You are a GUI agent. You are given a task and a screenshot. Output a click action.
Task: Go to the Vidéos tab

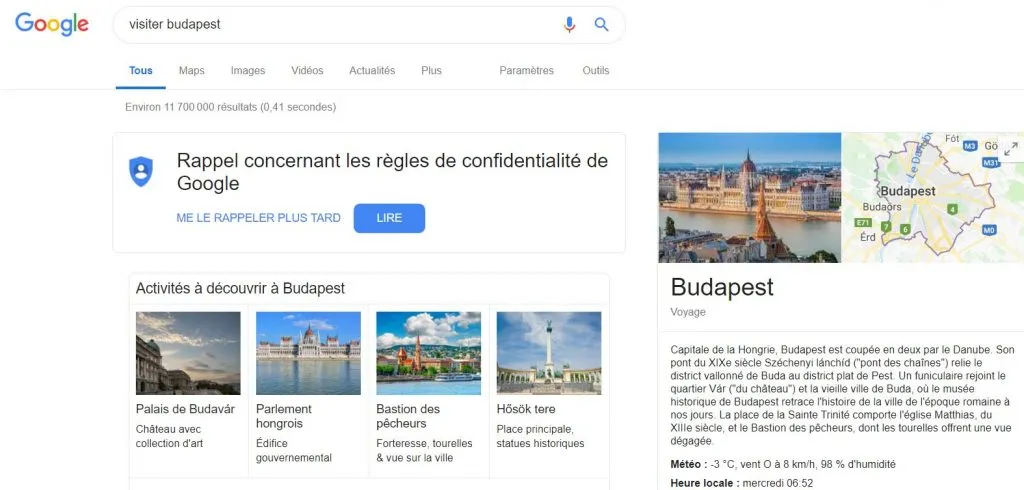pos(307,71)
